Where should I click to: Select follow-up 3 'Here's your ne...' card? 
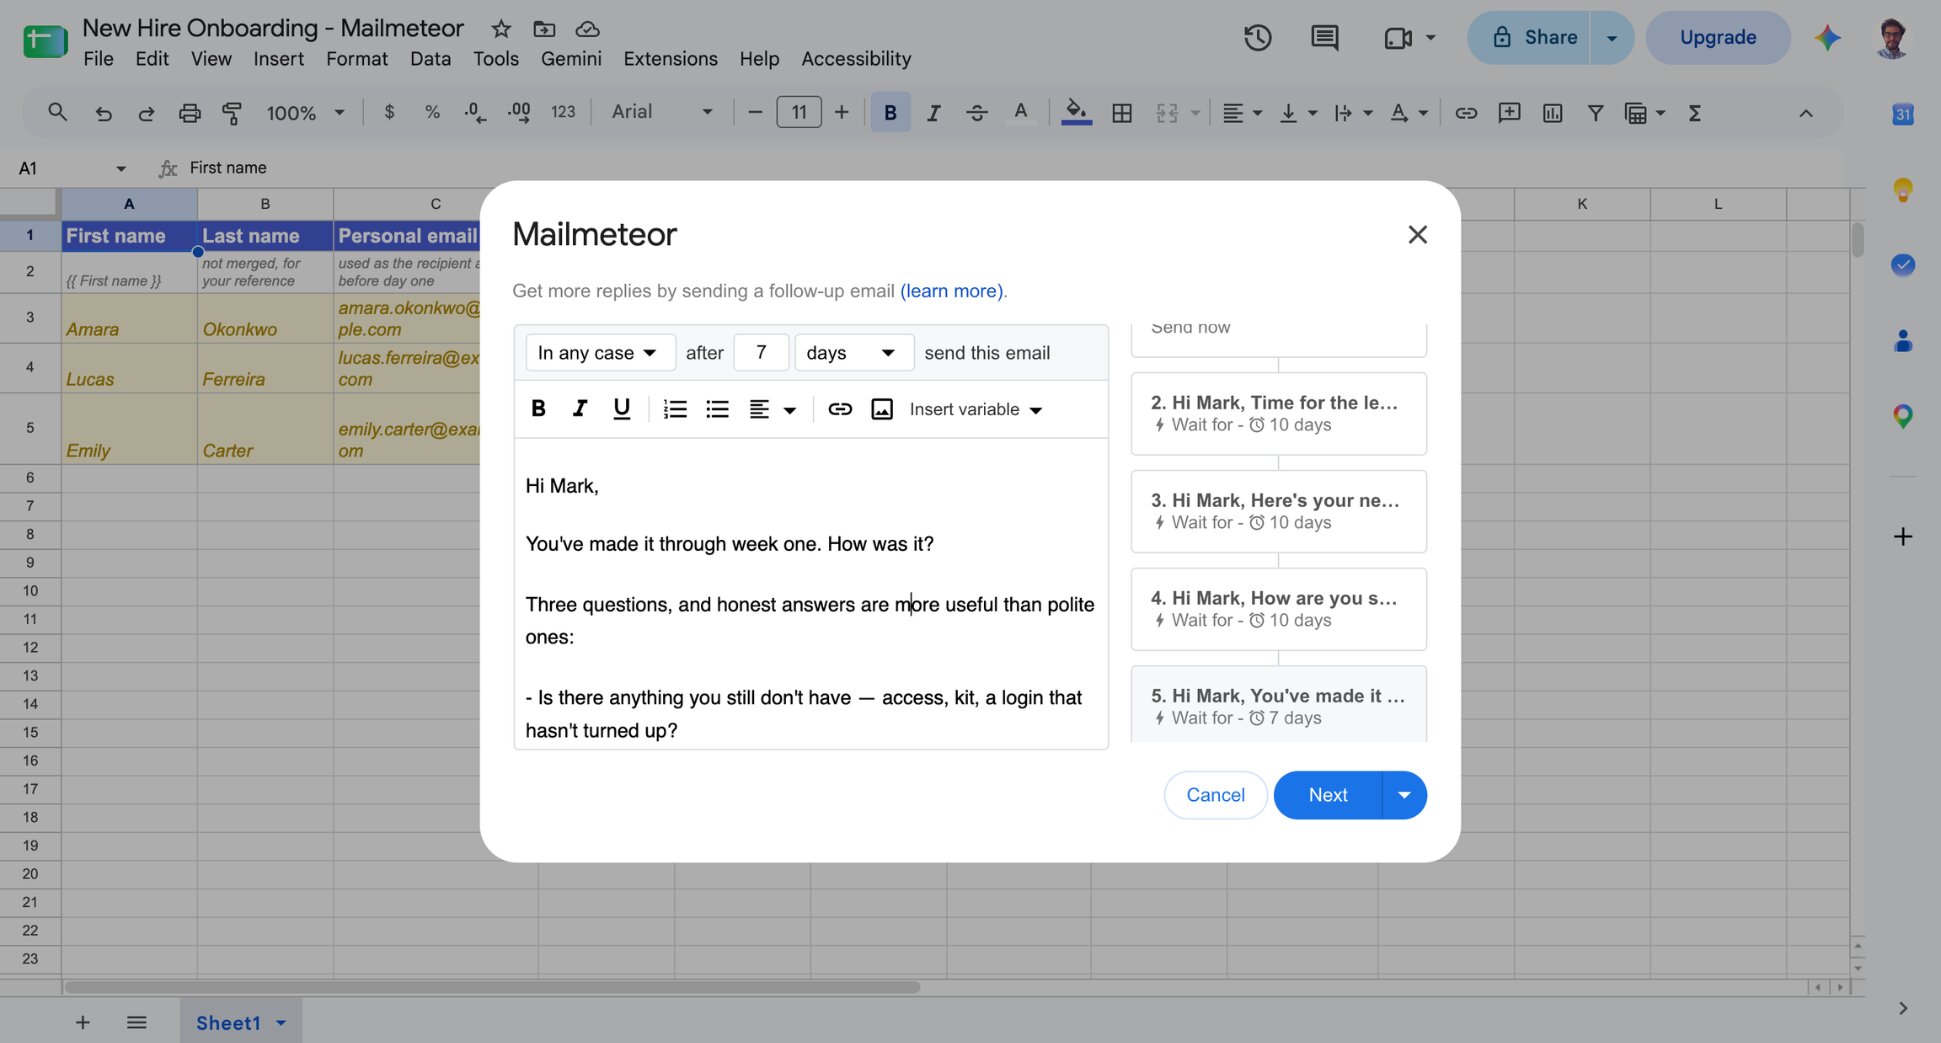click(x=1278, y=511)
